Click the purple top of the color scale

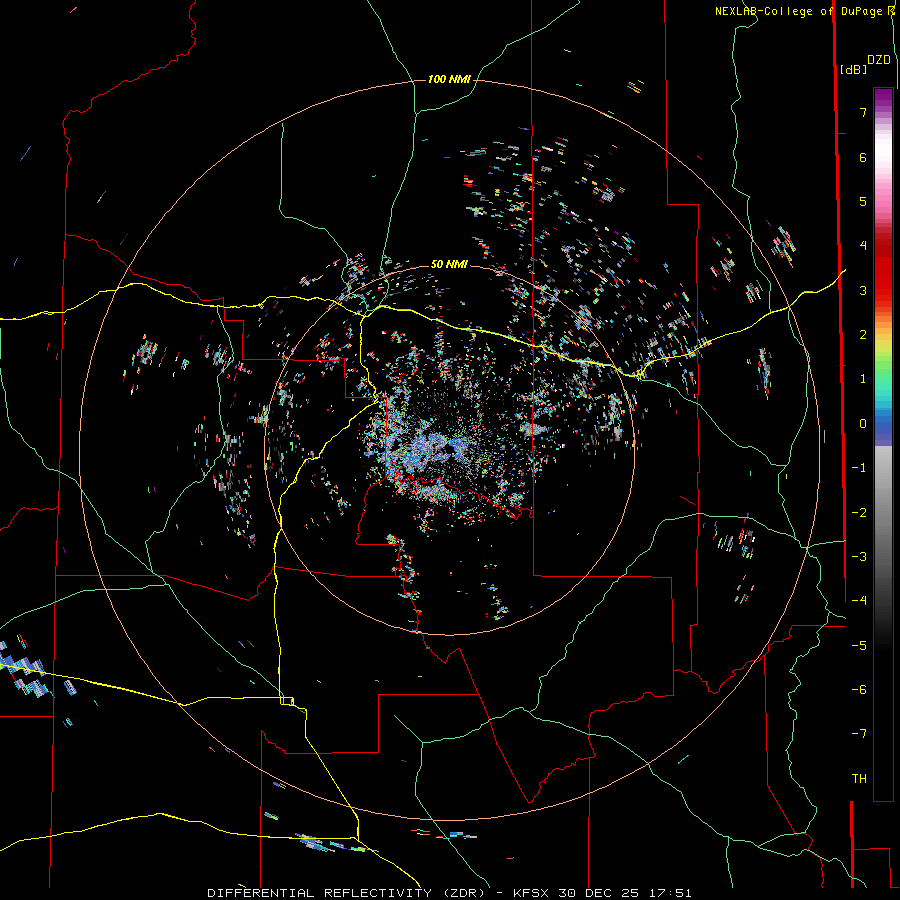883,99
